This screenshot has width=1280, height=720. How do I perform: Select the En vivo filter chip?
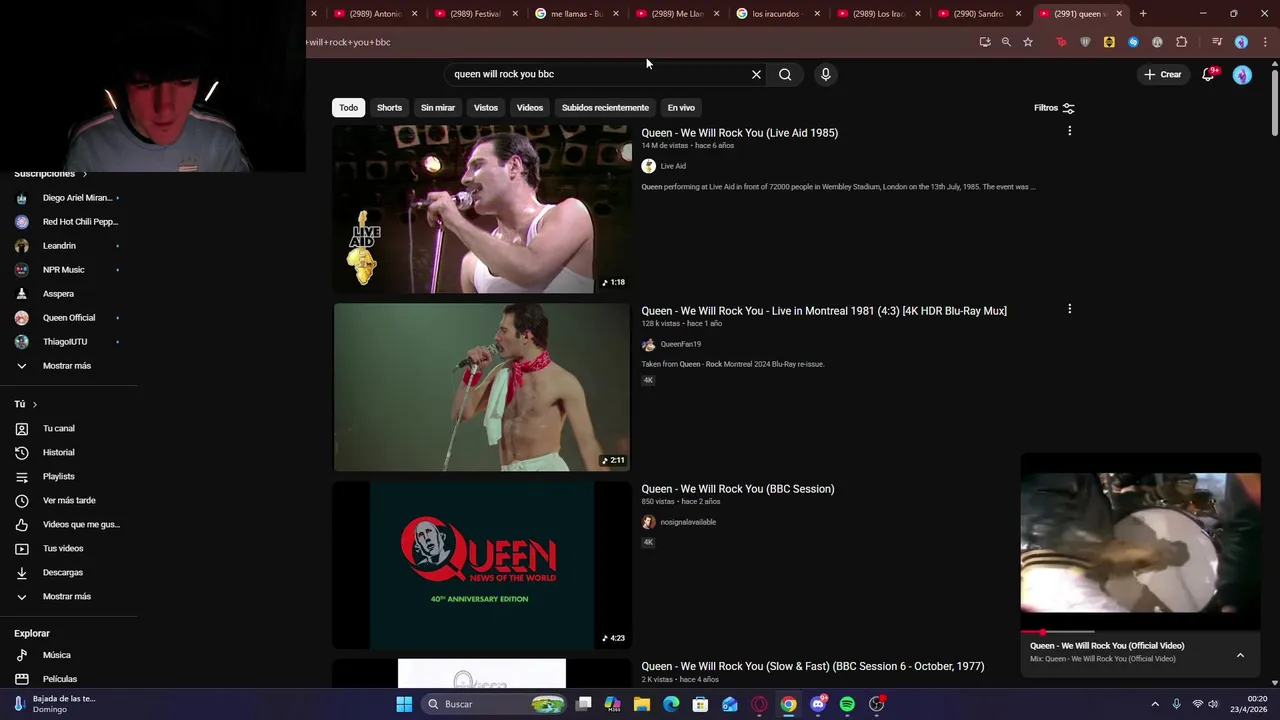pyautogui.click(x=681, y=108)
